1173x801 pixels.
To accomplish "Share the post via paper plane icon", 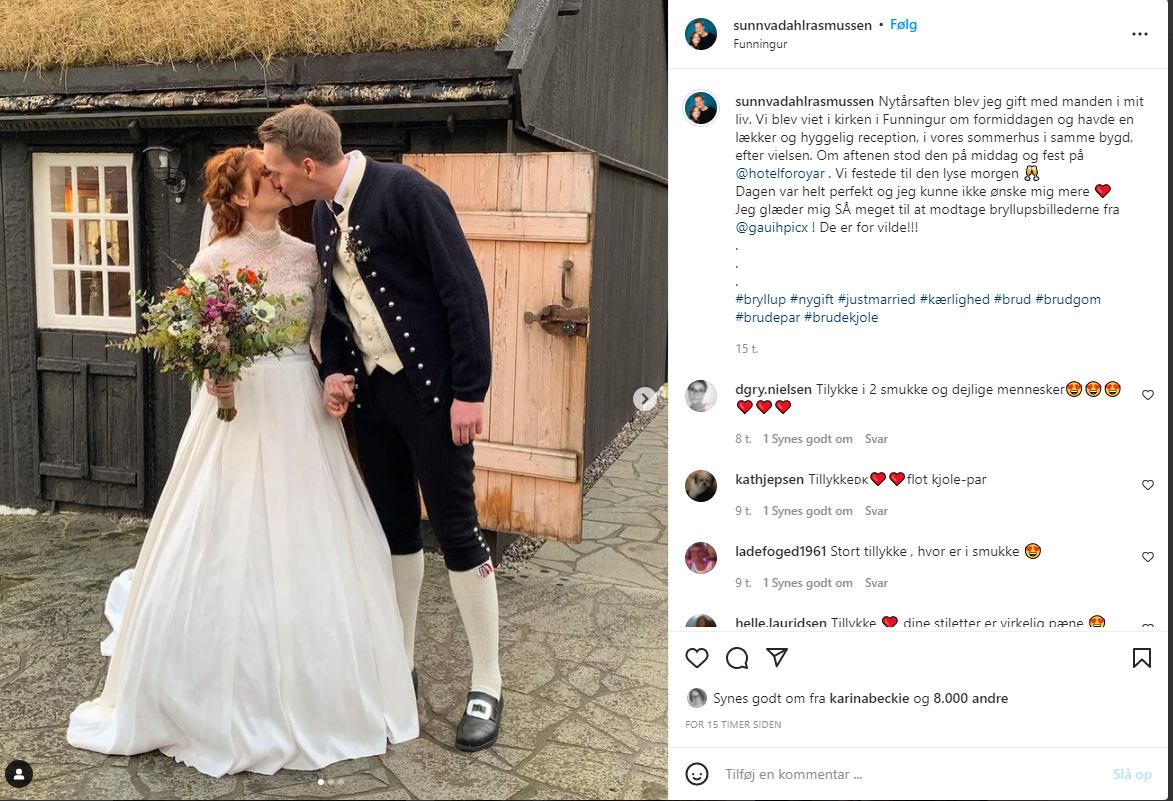I will [x=777, y=657].
